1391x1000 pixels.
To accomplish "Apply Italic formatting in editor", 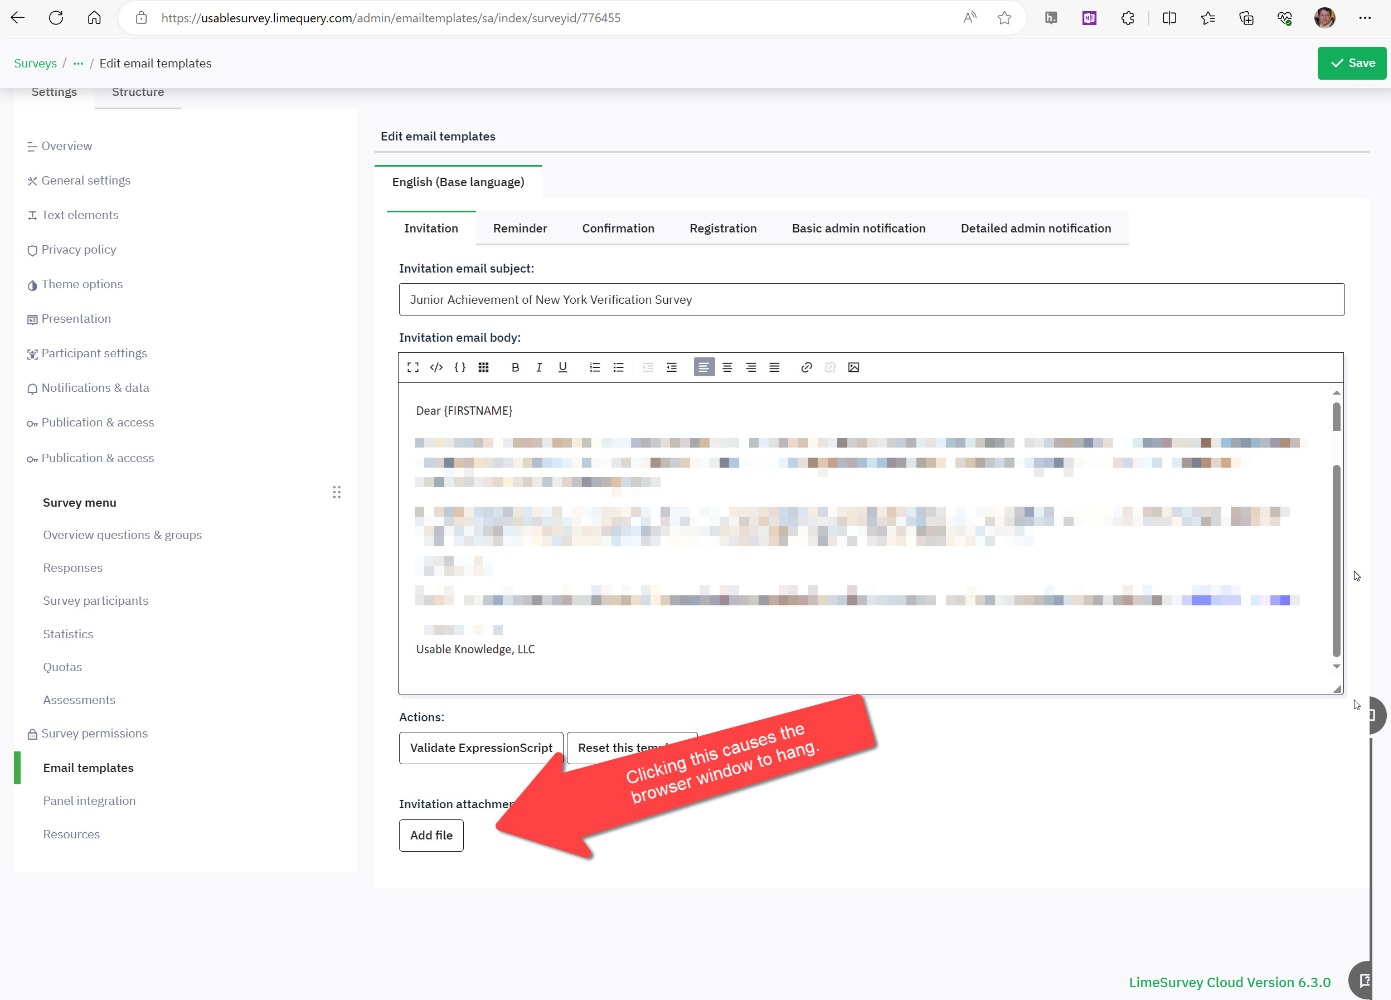I will point(539,367).
